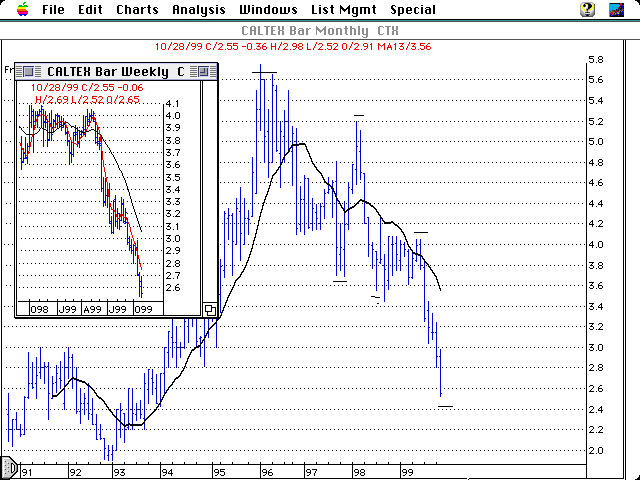Viewport: 640px width, 480px height.
Task: Close the CALTEX Bar Weekly window
Action: [x=28, y=72]
